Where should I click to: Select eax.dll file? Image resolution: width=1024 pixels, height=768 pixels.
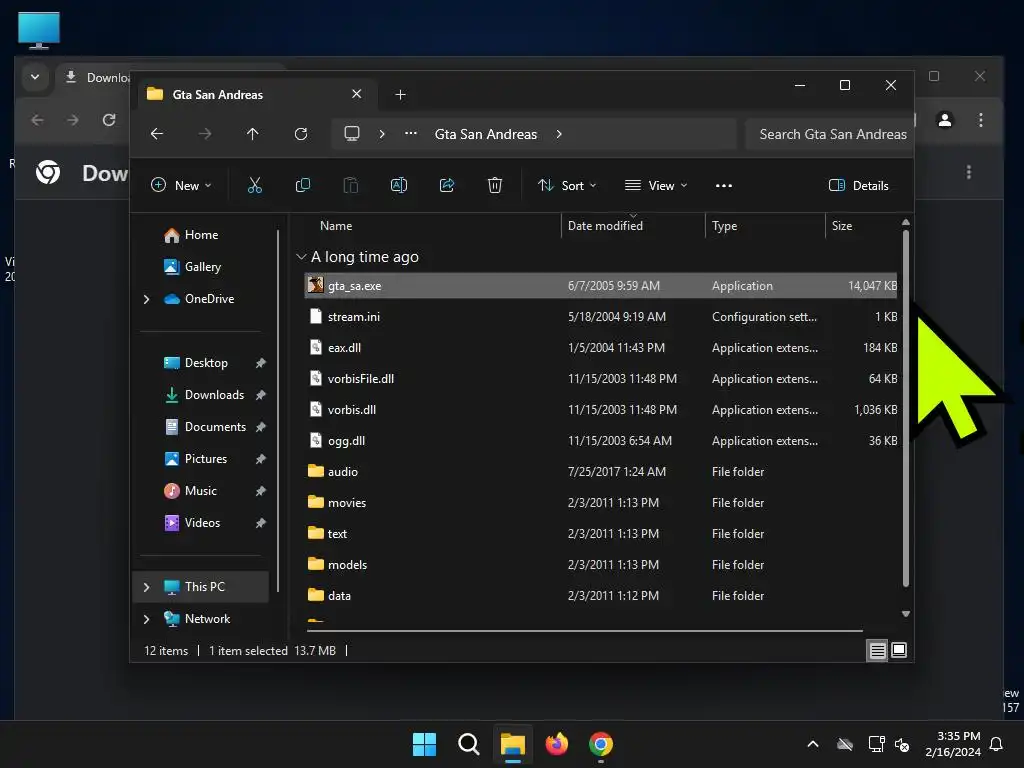pos(601,348)
